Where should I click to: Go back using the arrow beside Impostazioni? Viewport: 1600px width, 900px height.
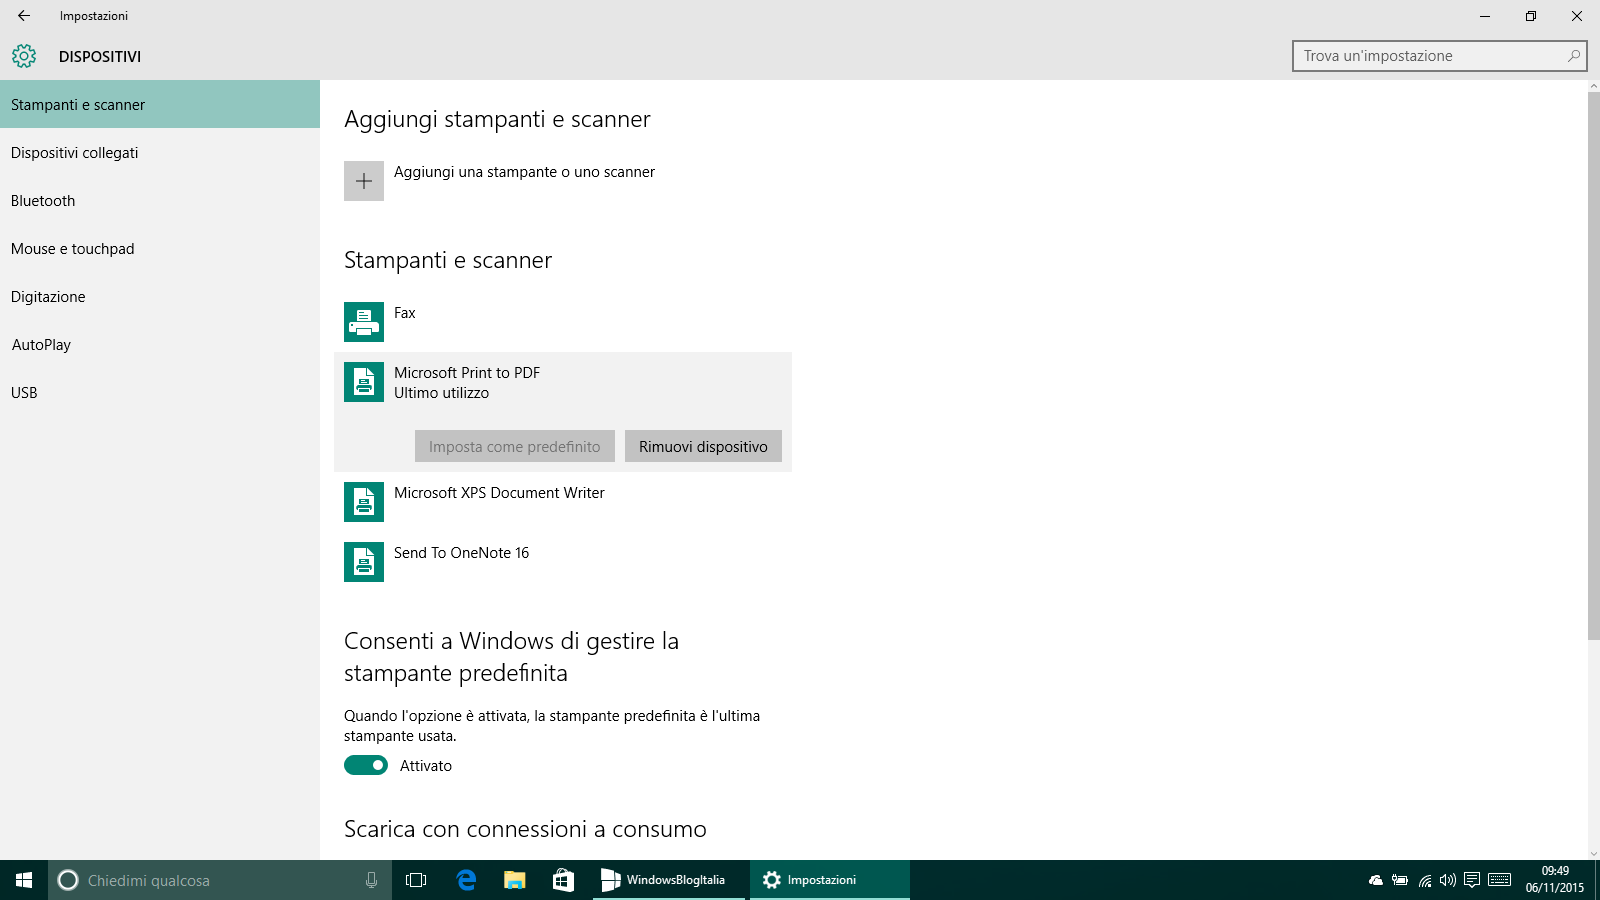(x=24, y=16)
